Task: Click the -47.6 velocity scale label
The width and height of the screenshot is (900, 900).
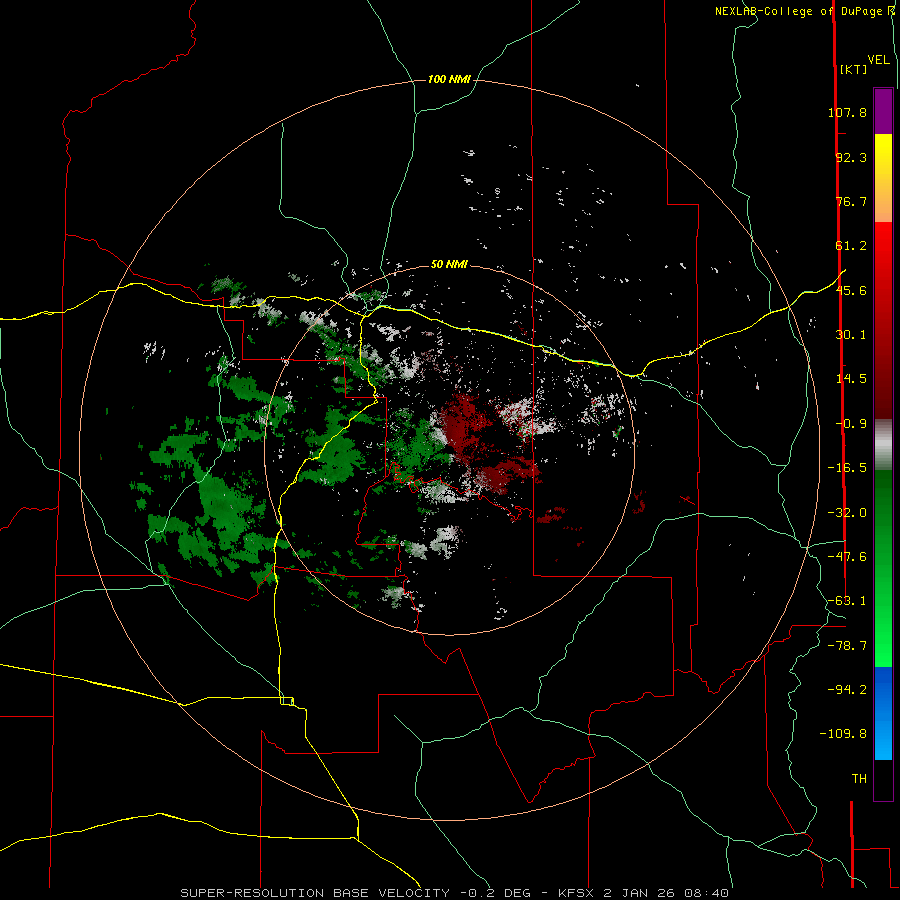Action: coord(847,557)
